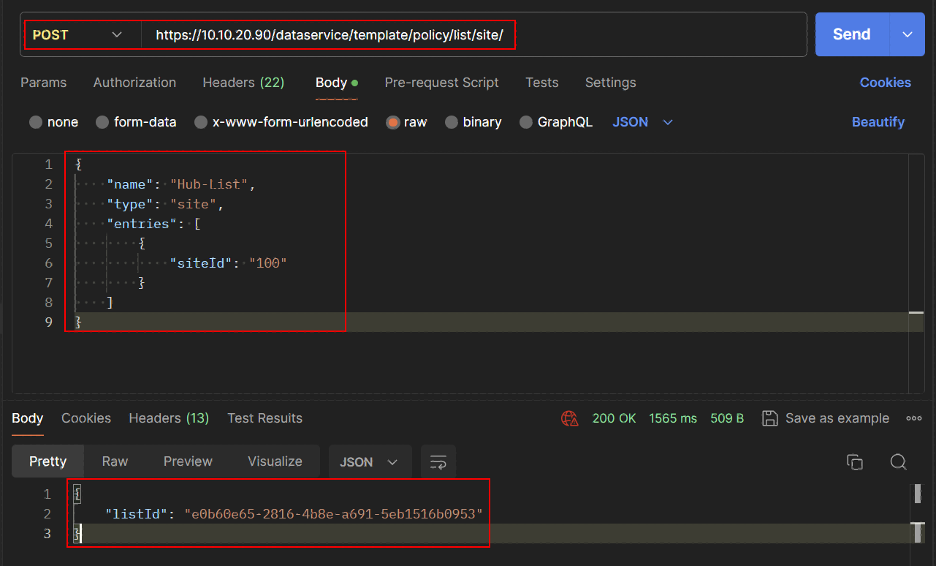Click the network globe icon near status
The image size is (936, 566).
tap(570, 418)
